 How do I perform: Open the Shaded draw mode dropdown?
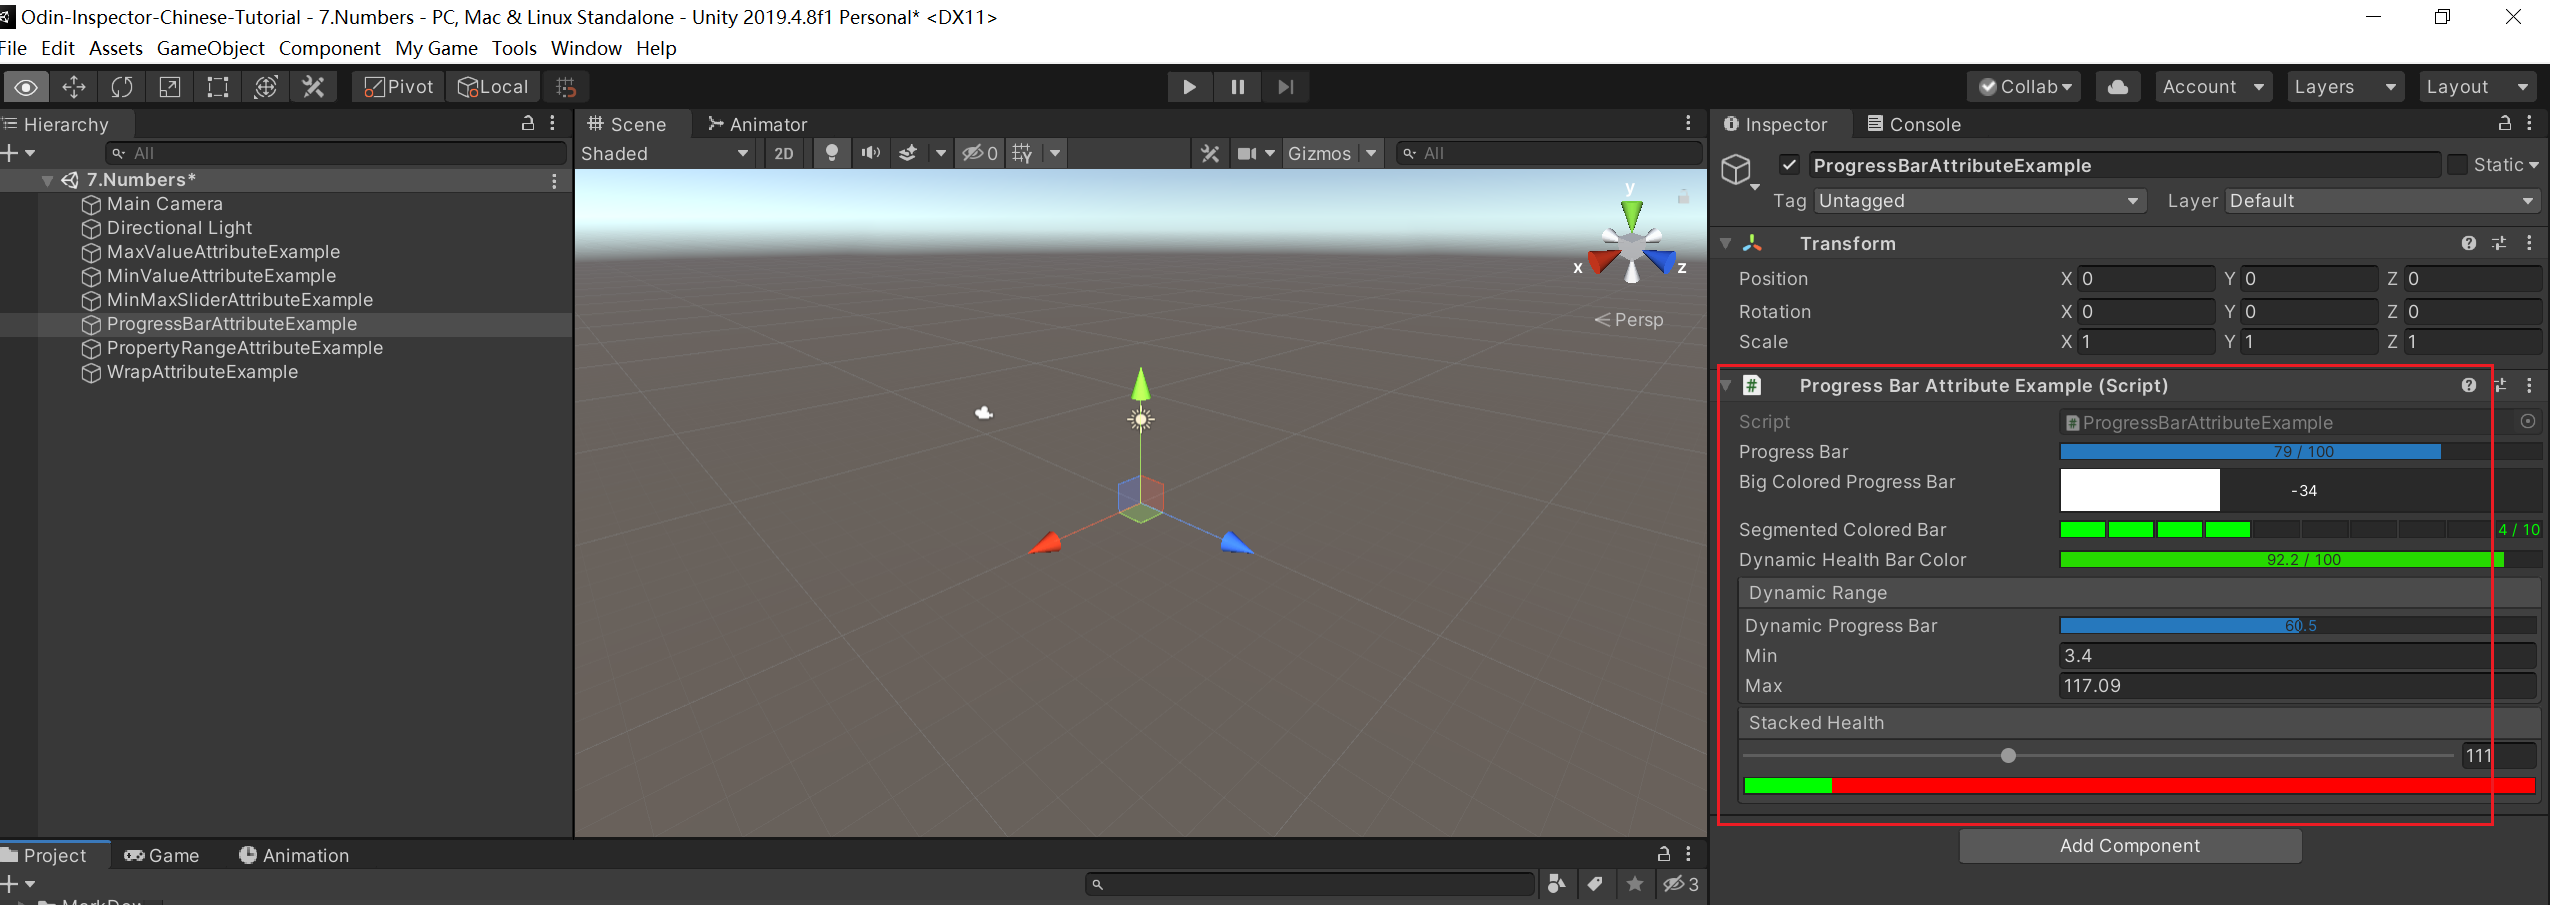(666, 153)
